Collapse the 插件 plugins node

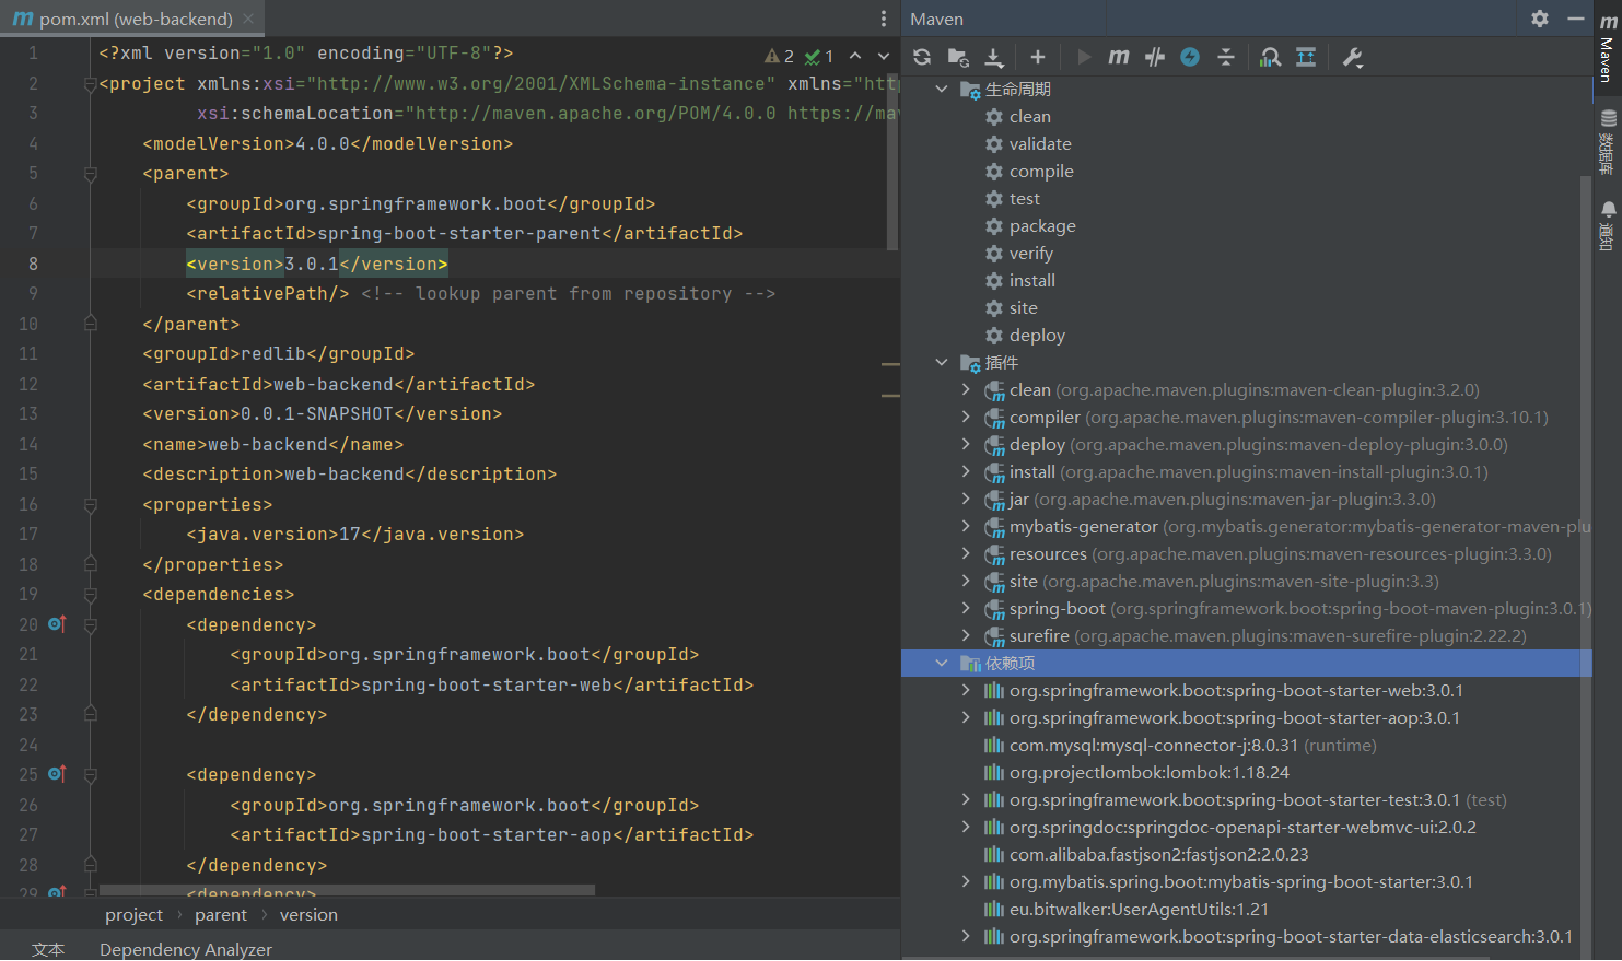pyautogui.click(x=941, y=362)
